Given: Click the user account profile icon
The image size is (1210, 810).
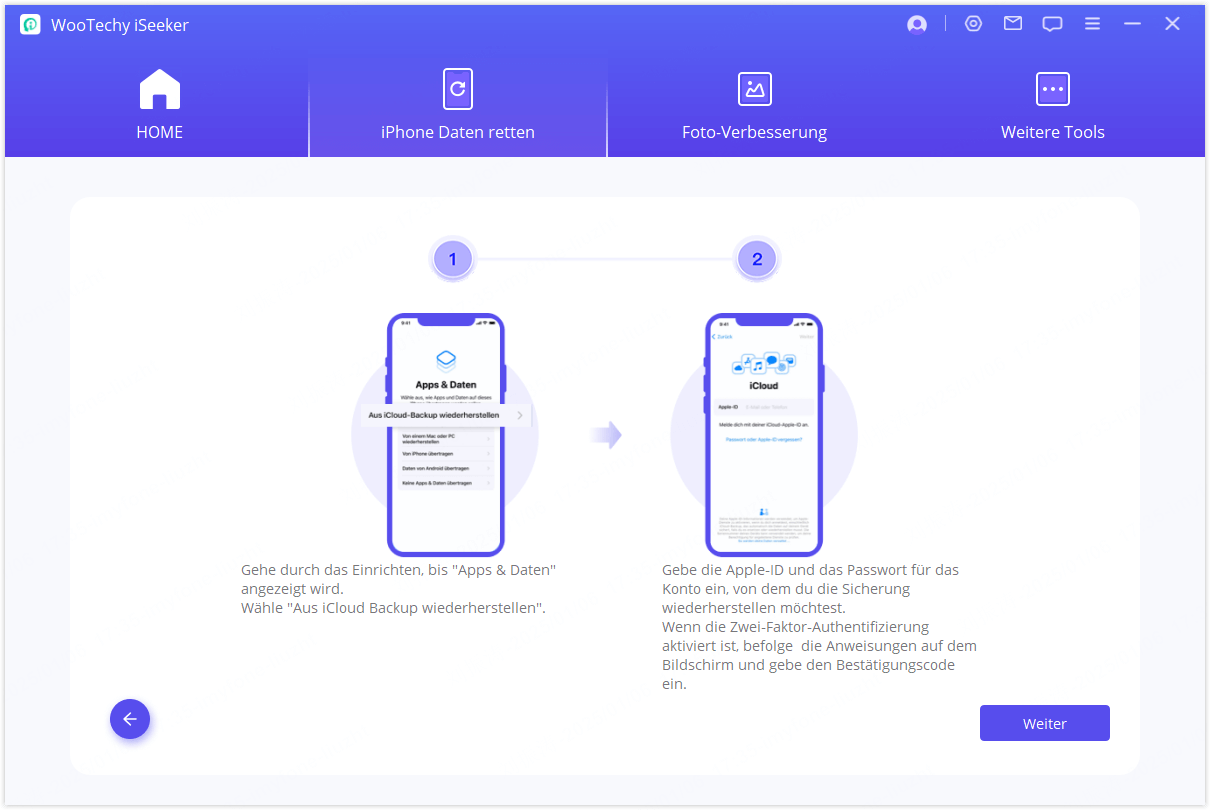Looking at the screenshot, I should point(917,25).
